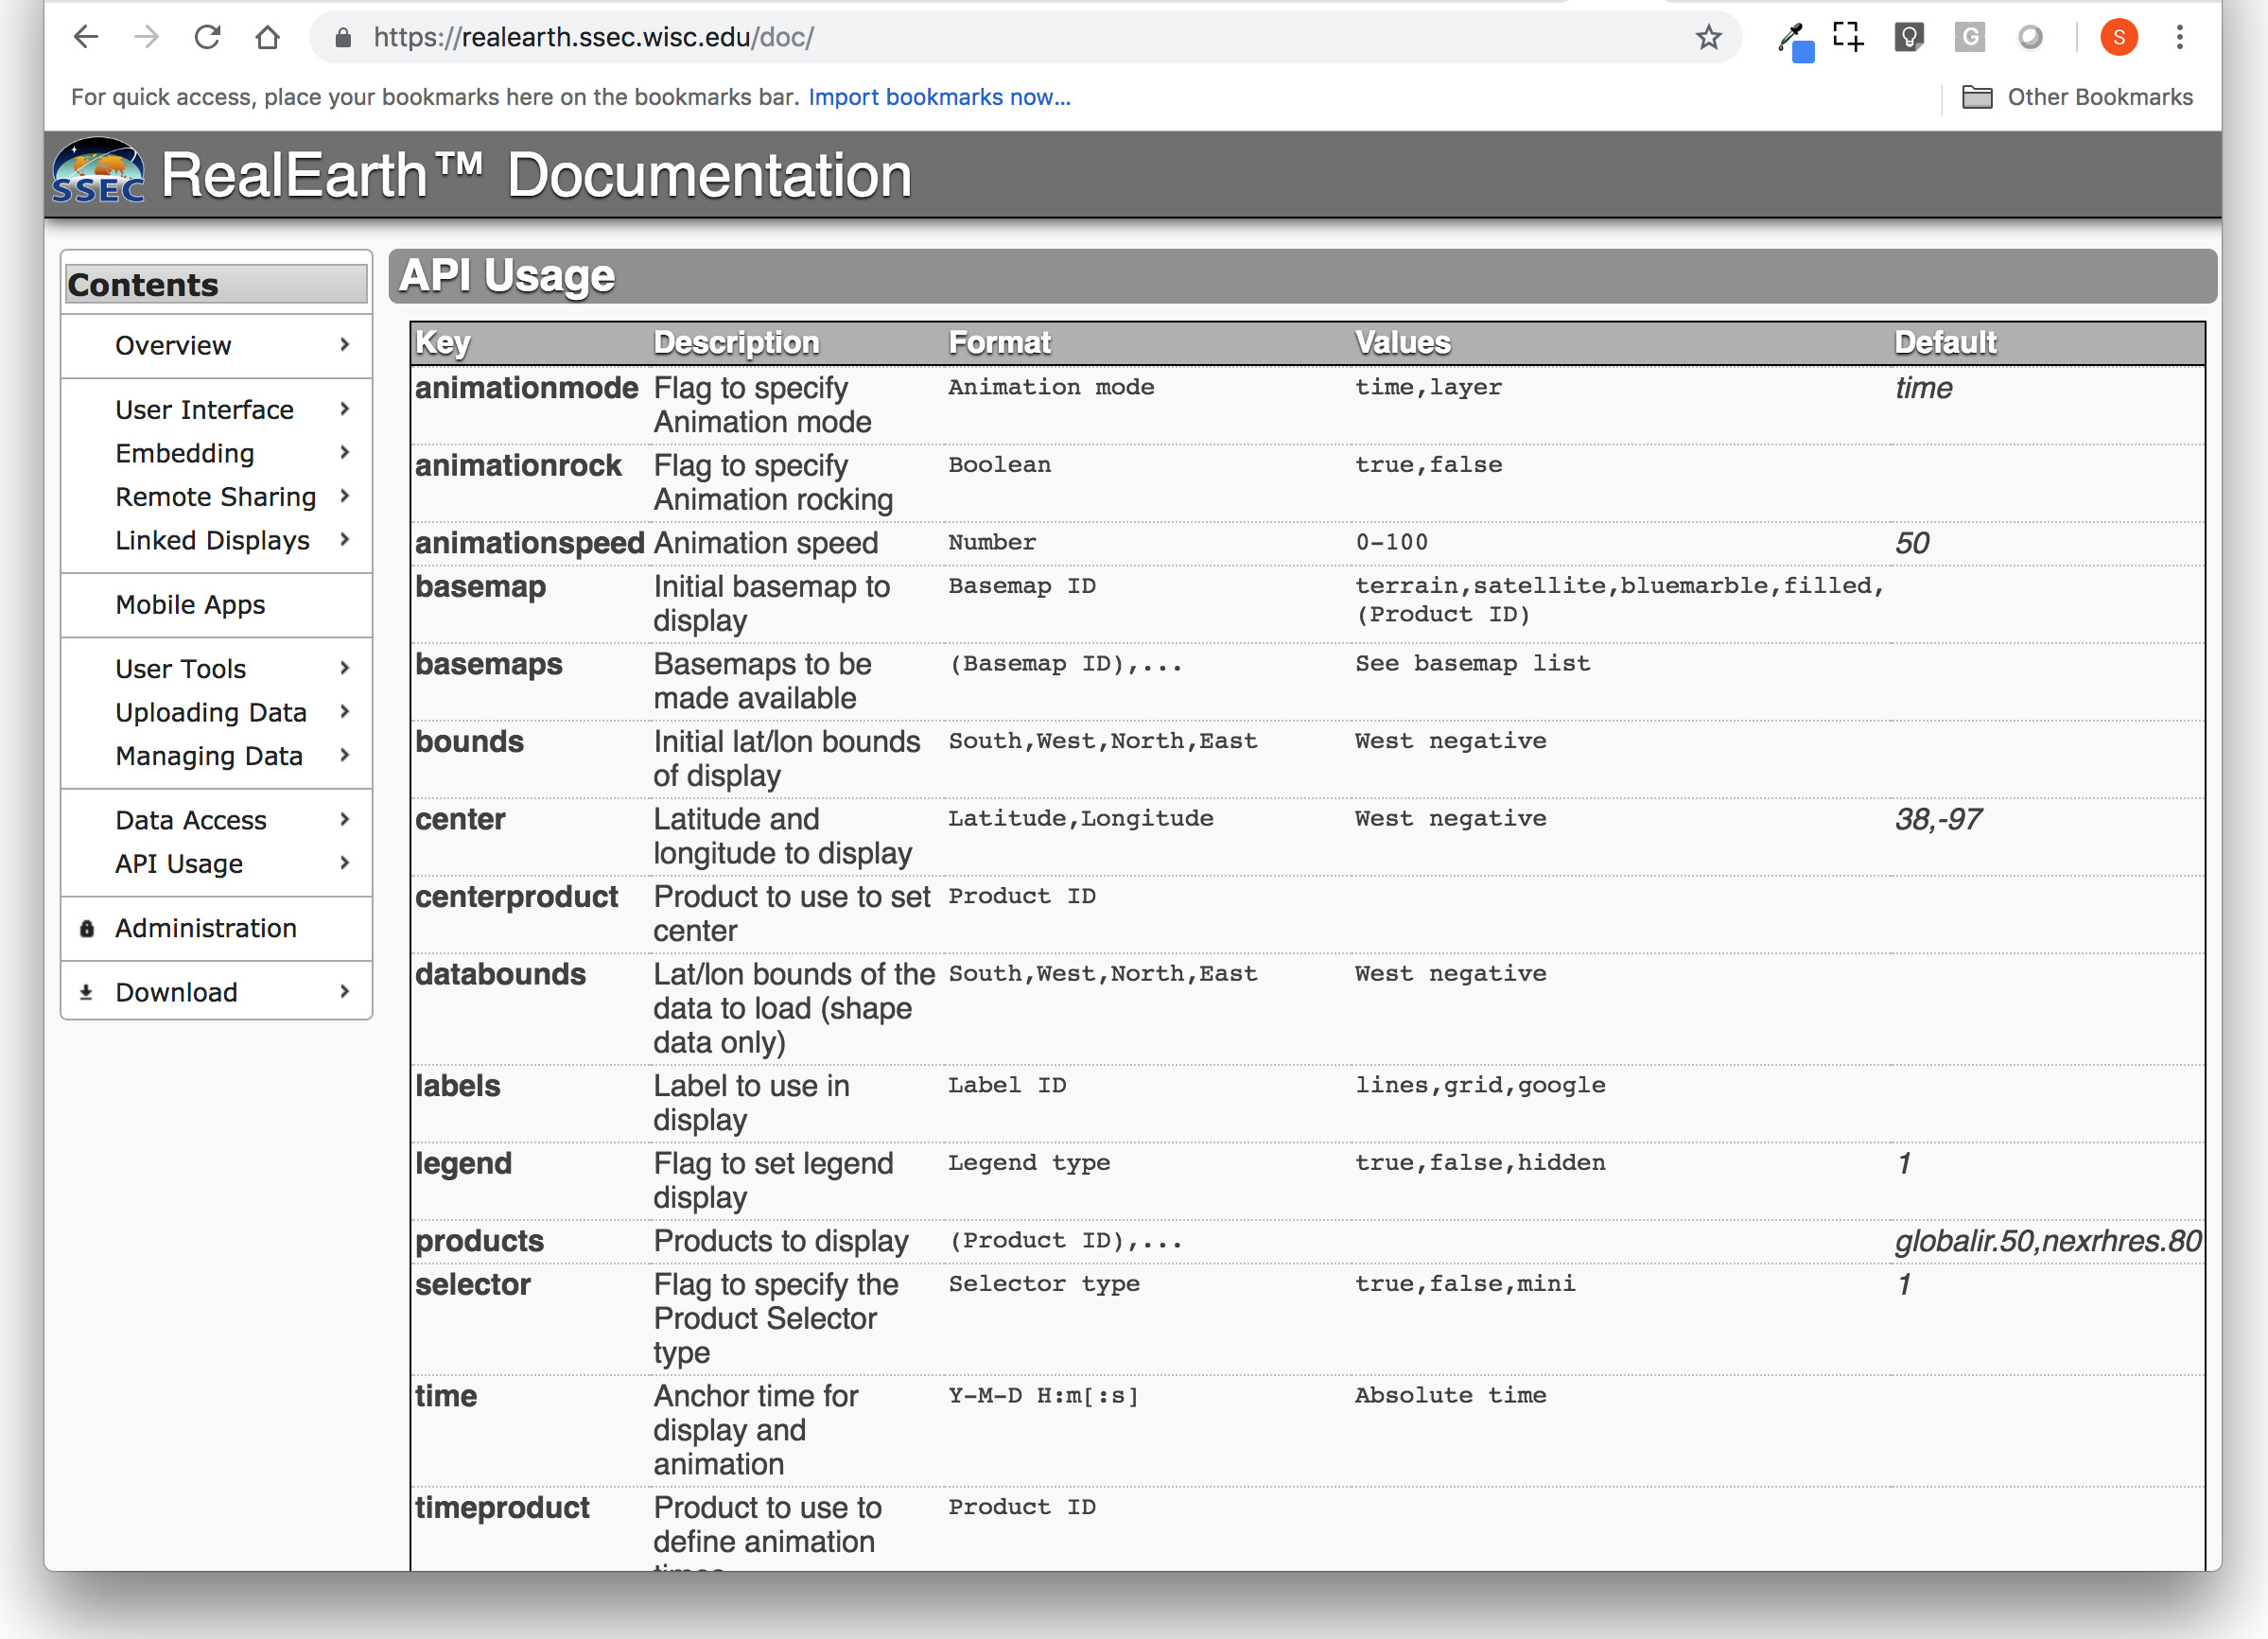Click the animationrock key cell
This screenshot has height=1639, width=2268.
pyautogui.click(x=518, y=466)
